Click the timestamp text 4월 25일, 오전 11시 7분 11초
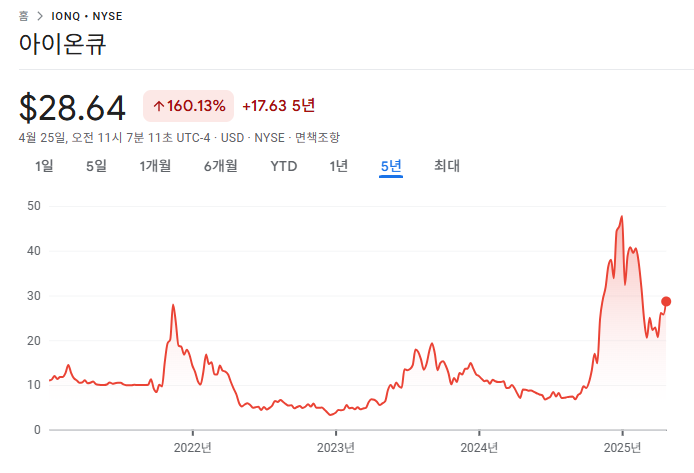694x473 pixels. click(x=95, y=138)
